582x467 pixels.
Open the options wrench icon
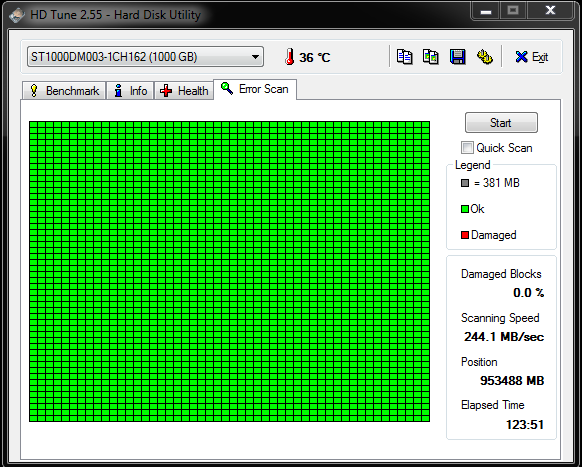(484, 57)
